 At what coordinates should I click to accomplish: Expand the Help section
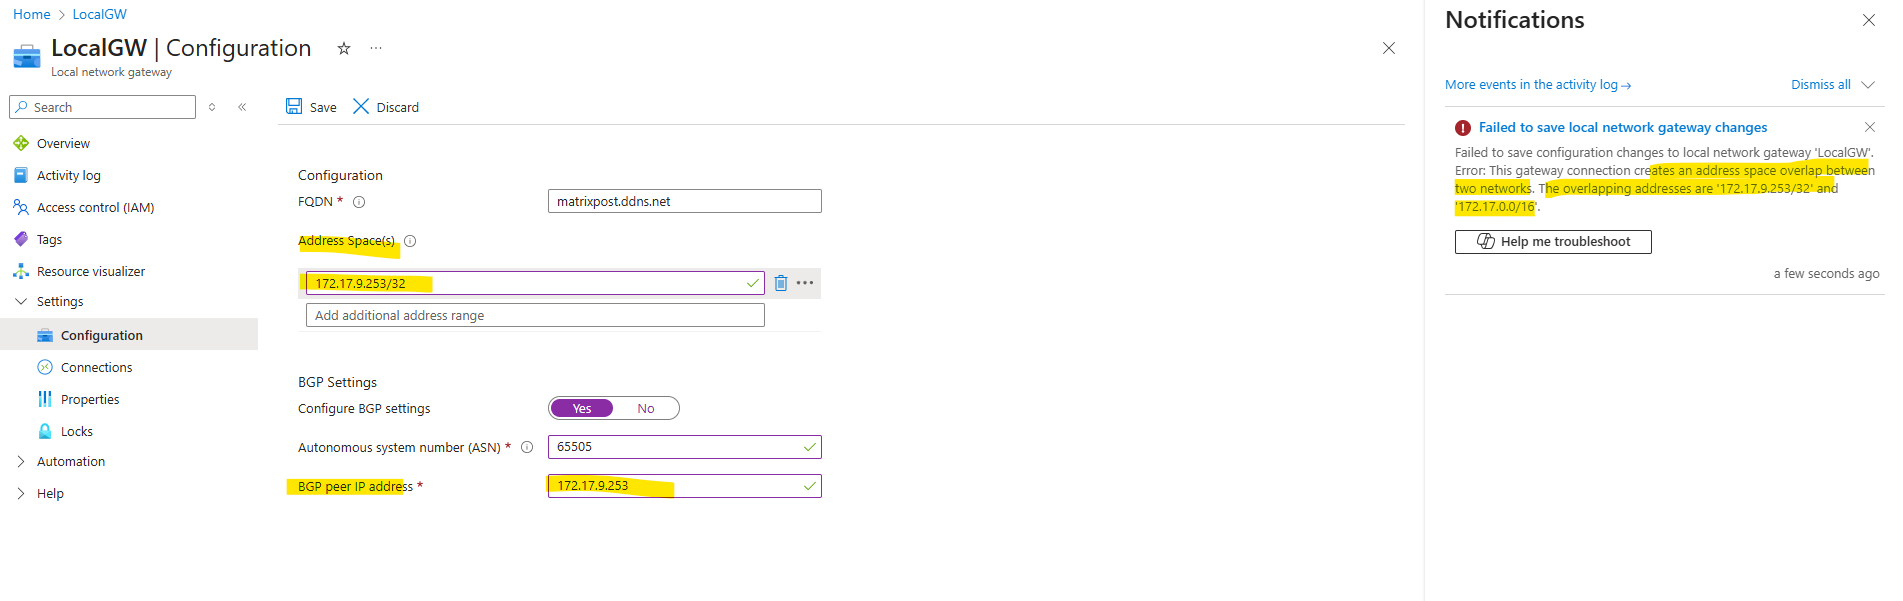(21, 493)
